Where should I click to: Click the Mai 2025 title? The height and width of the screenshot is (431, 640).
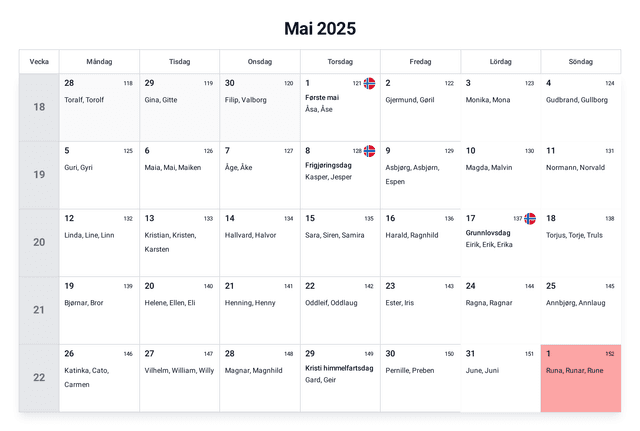pos(320,28)
